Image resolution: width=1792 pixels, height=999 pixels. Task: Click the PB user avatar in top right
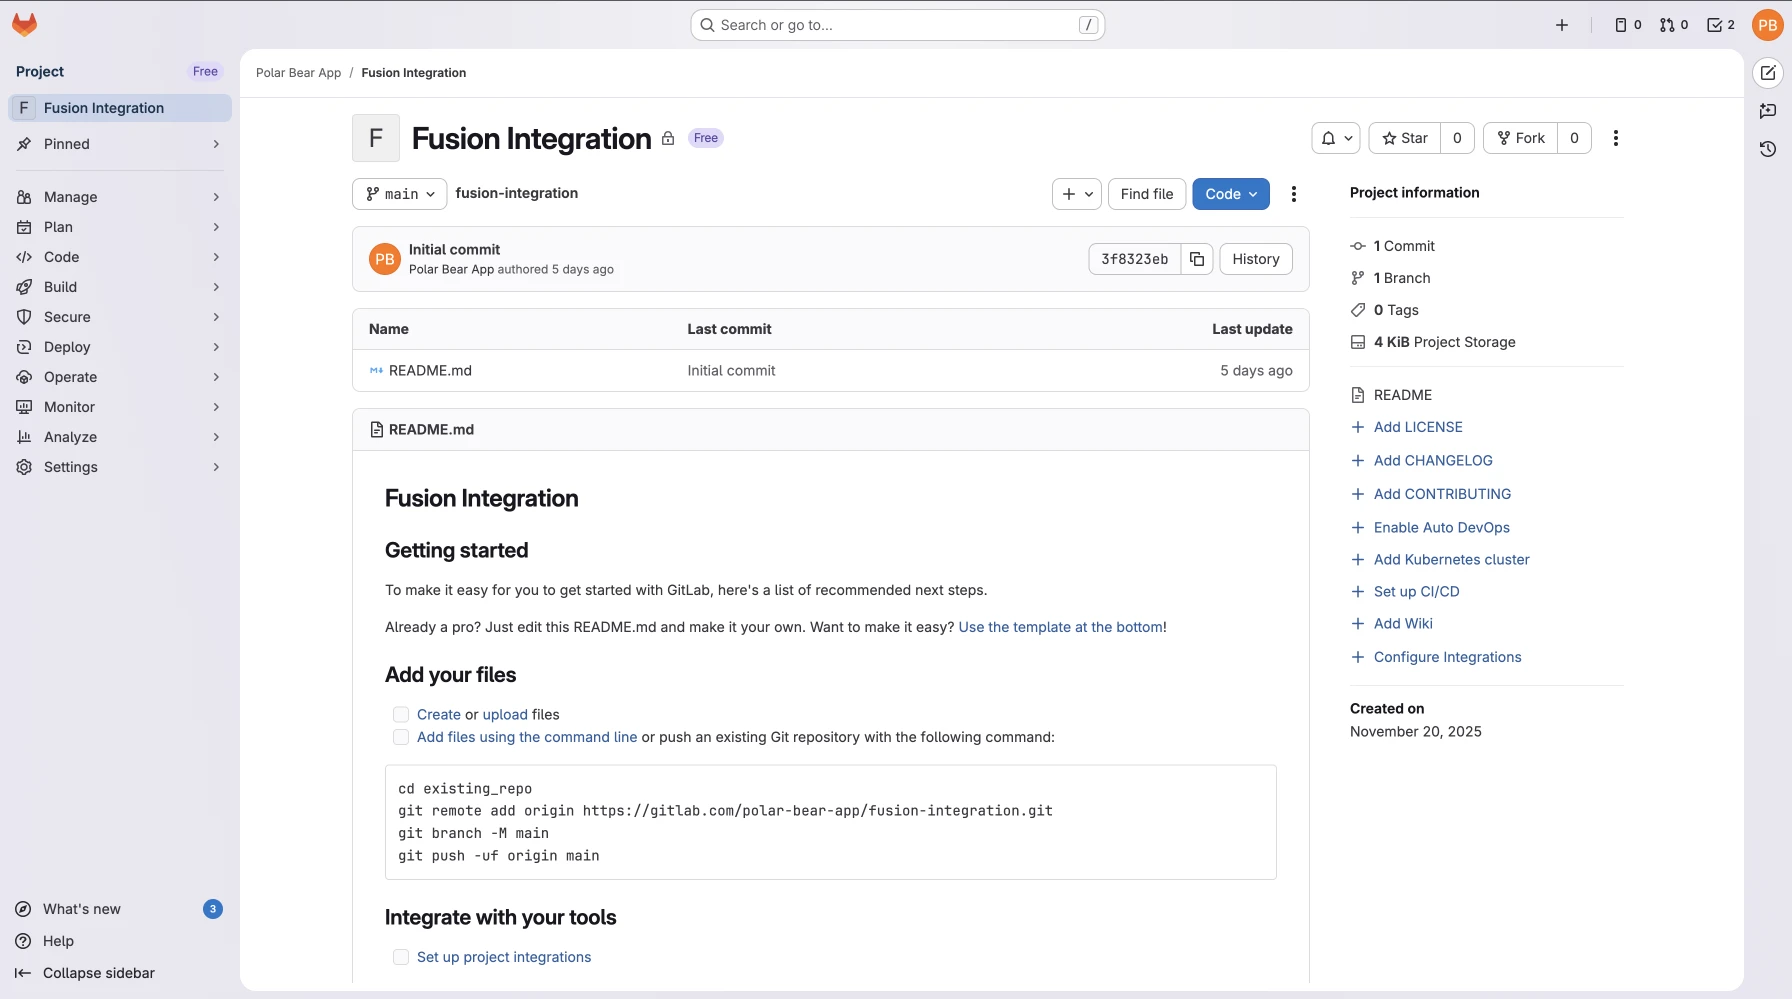tap(1767, 25)
